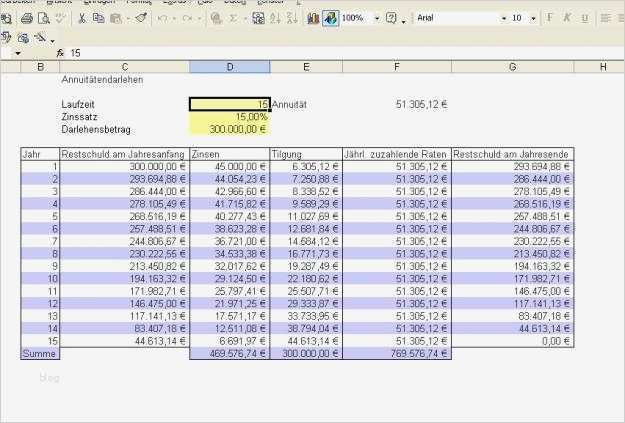Select year 8 Restschuld cell 230.222,55 € in column C

pos(125,254)
